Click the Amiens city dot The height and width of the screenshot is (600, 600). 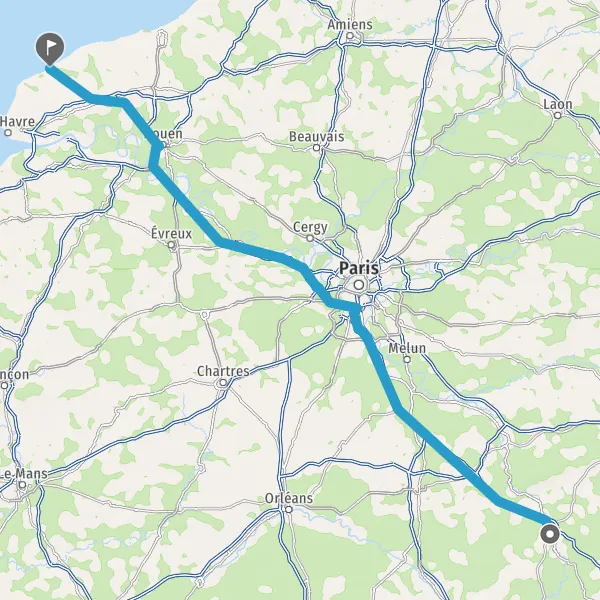349,36
